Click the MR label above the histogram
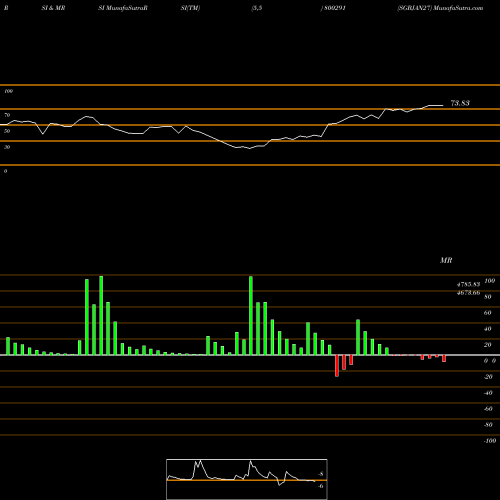The image size is (500, 500). [446, 260]
